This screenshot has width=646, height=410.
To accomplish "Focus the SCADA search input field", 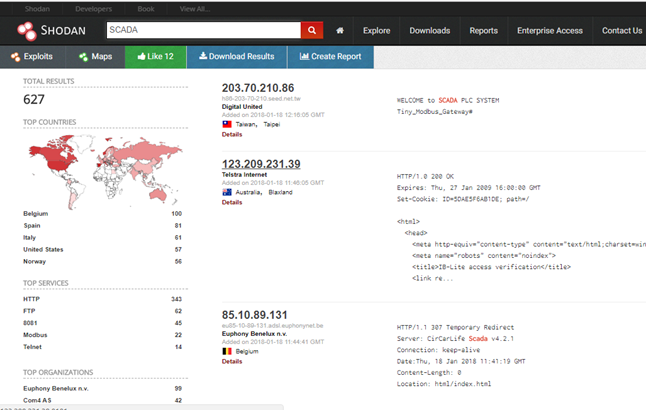I will coord(201,30).
